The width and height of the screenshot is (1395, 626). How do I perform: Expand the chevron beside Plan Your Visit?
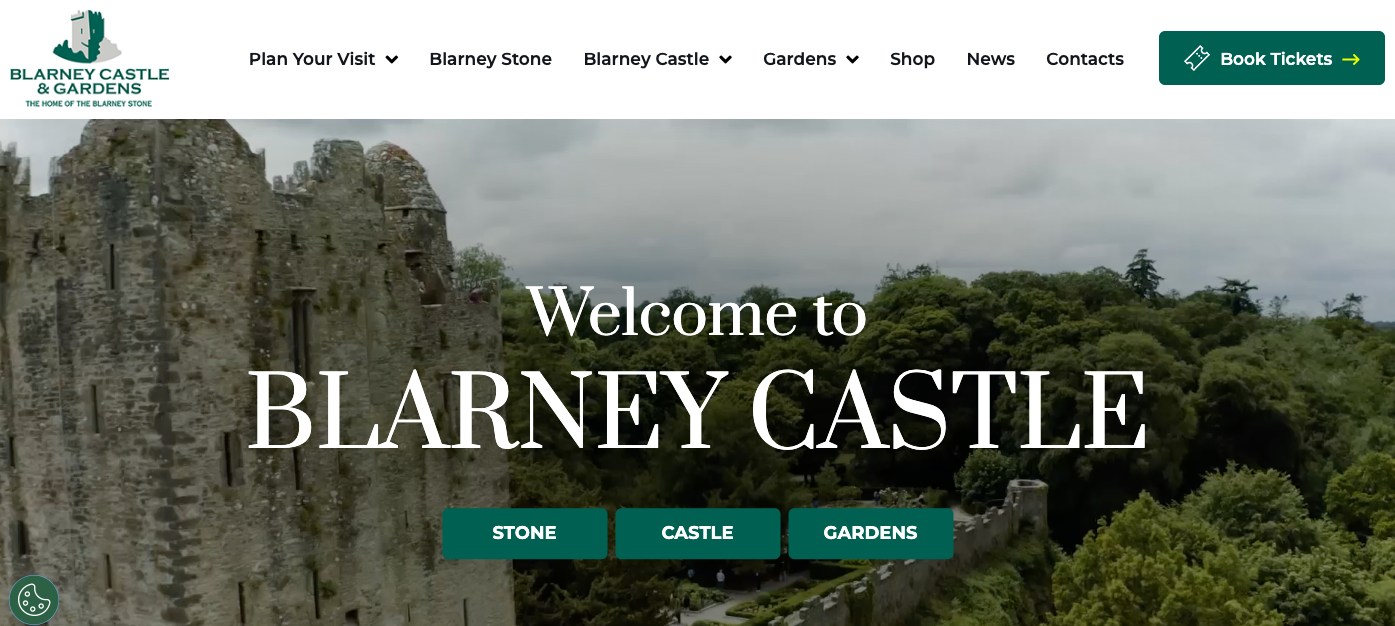point(392,60)
